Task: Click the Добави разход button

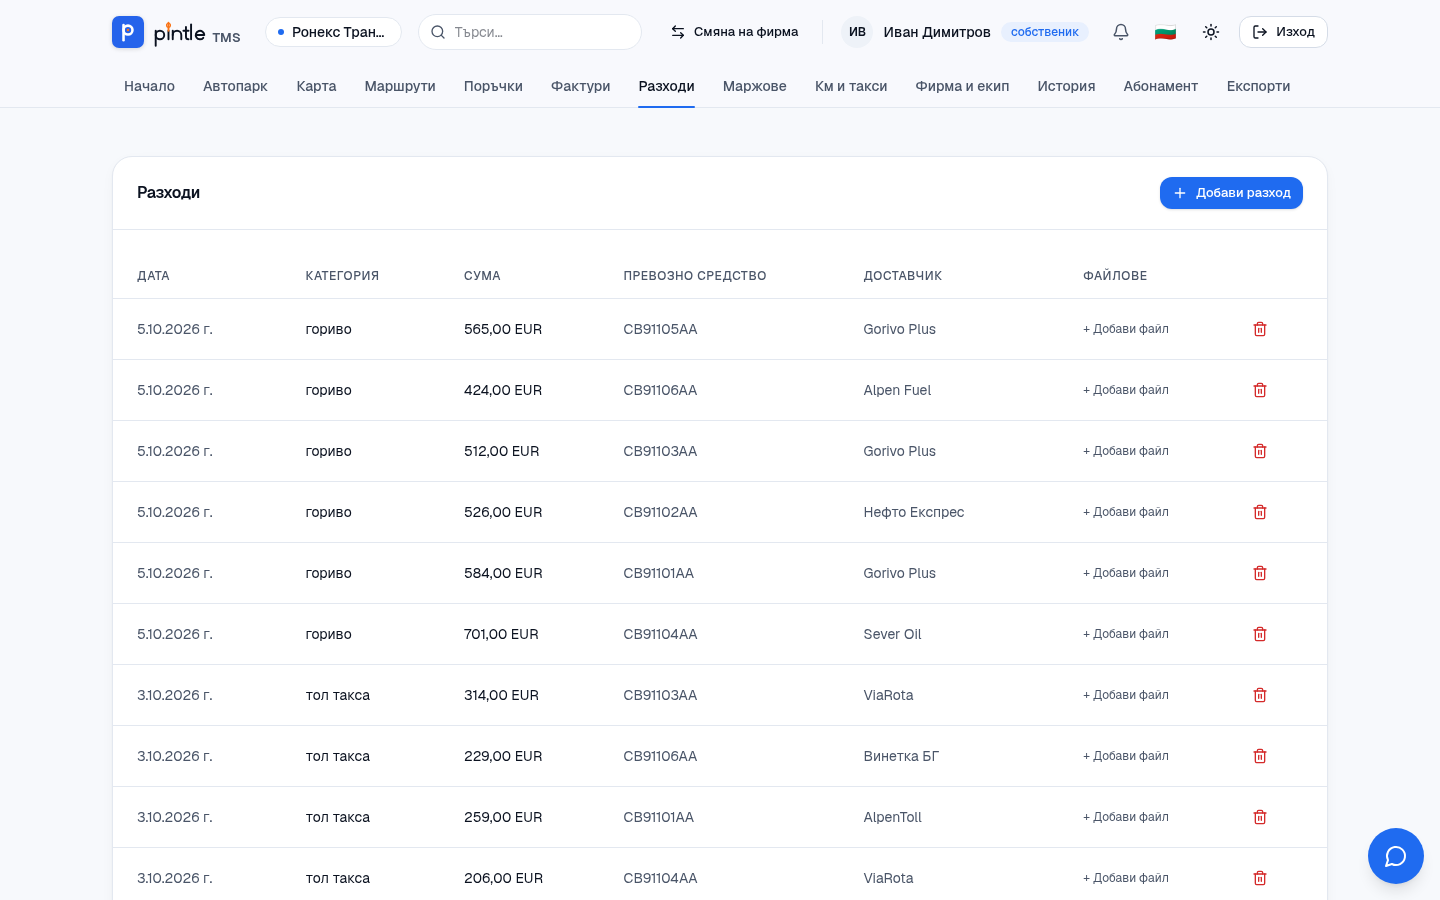Action: tap(1231, 193)
